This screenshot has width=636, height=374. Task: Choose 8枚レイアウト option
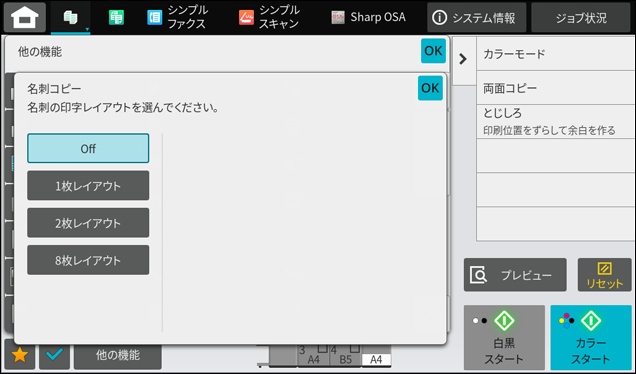click(88, 260)
